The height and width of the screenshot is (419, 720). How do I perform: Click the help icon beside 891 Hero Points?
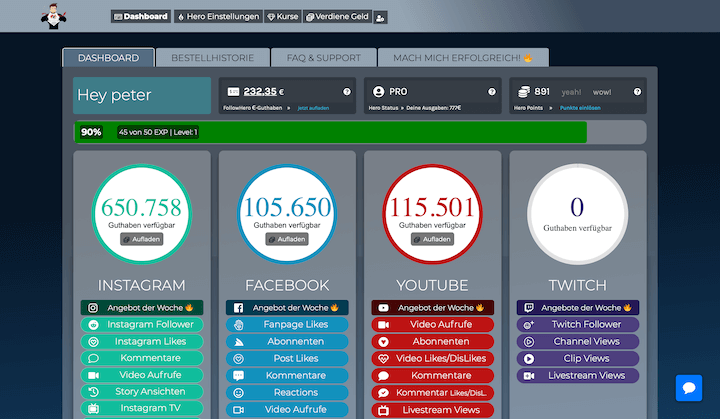(x=637, y=92)
